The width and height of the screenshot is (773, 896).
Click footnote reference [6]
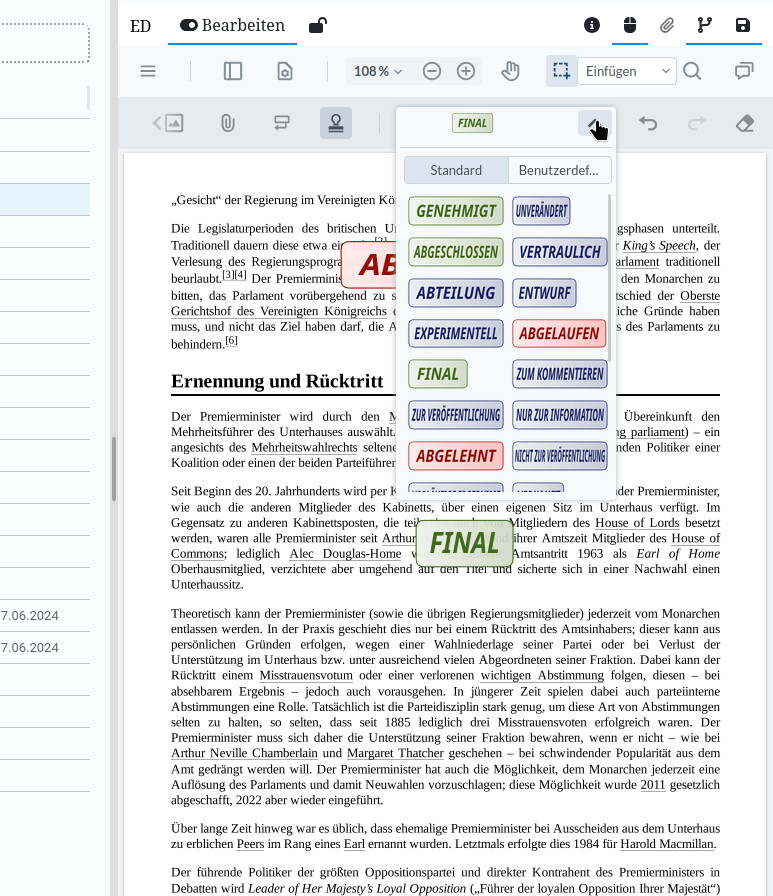tap(231, 341)
